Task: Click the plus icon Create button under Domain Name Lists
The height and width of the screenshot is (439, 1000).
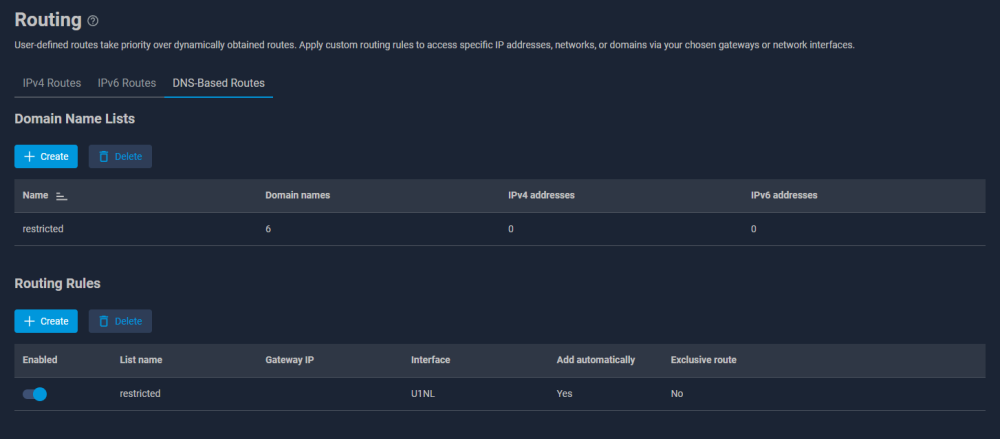Action: 46,156
